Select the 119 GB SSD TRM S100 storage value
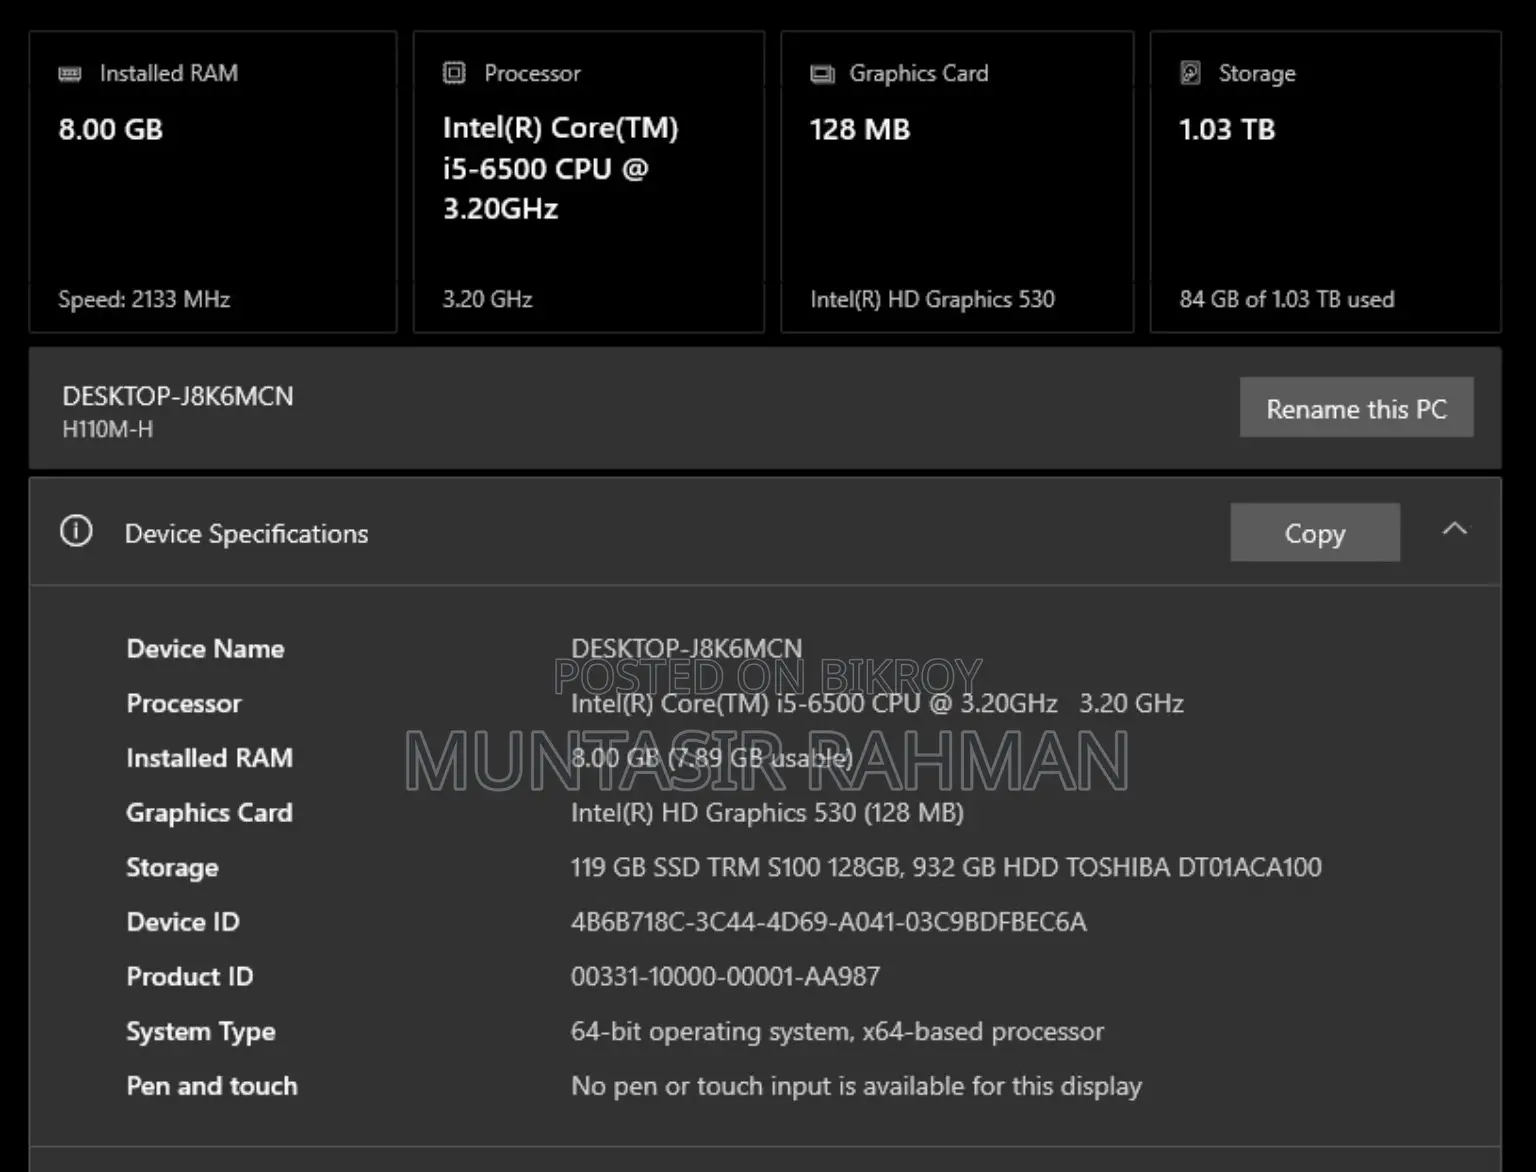The image size is (1536, 1172). click(946, 867)
